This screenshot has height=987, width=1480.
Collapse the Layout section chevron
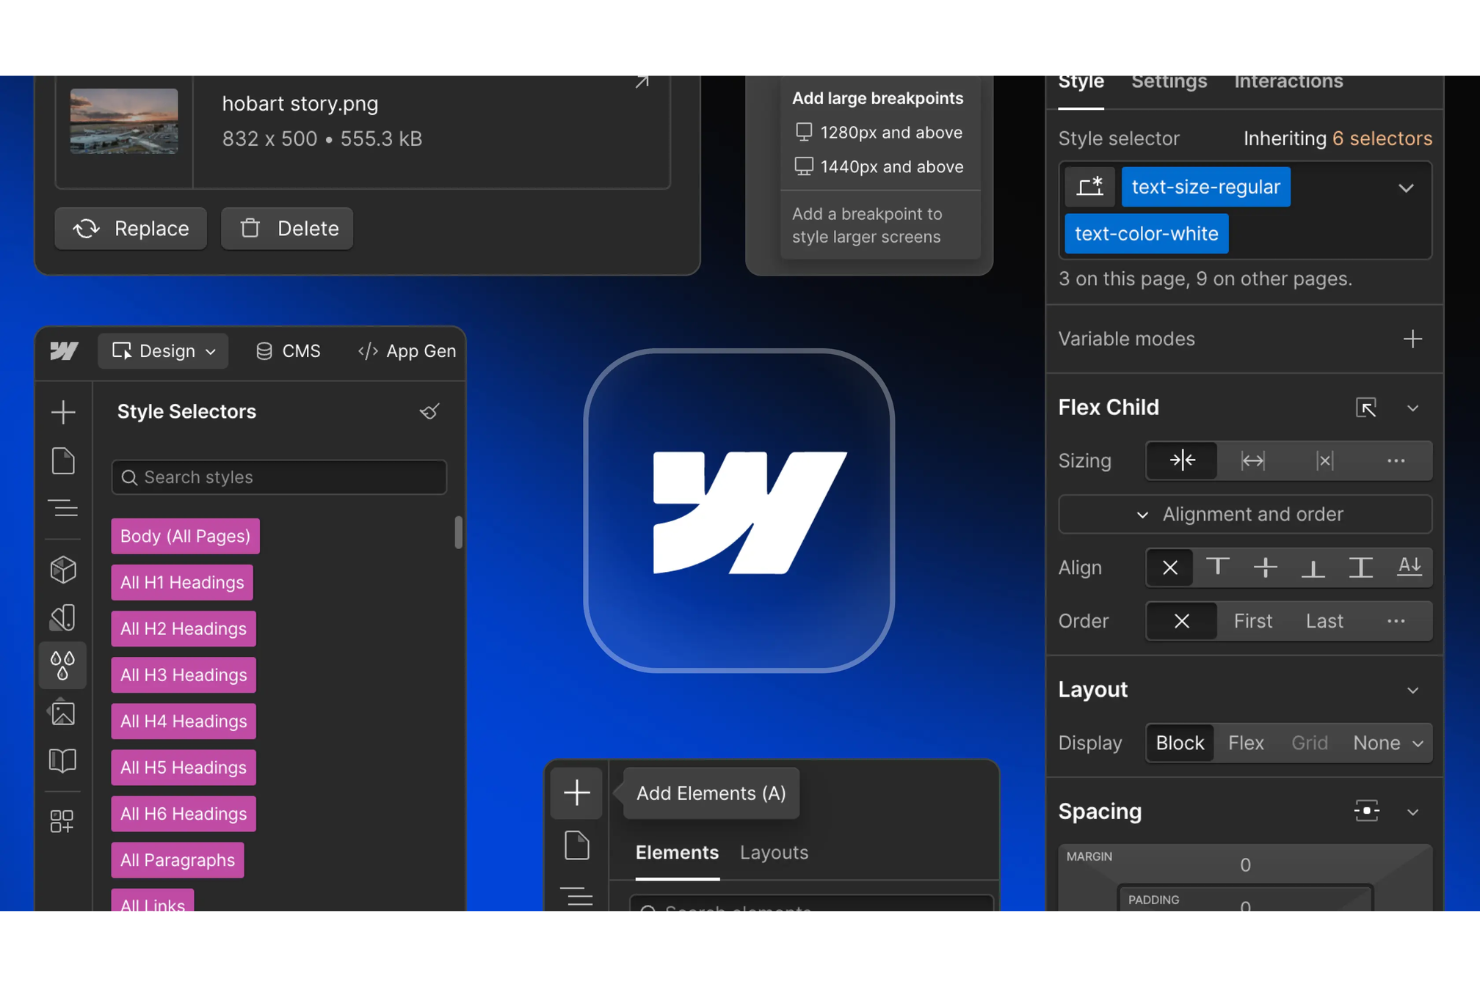click(1413, 689)
